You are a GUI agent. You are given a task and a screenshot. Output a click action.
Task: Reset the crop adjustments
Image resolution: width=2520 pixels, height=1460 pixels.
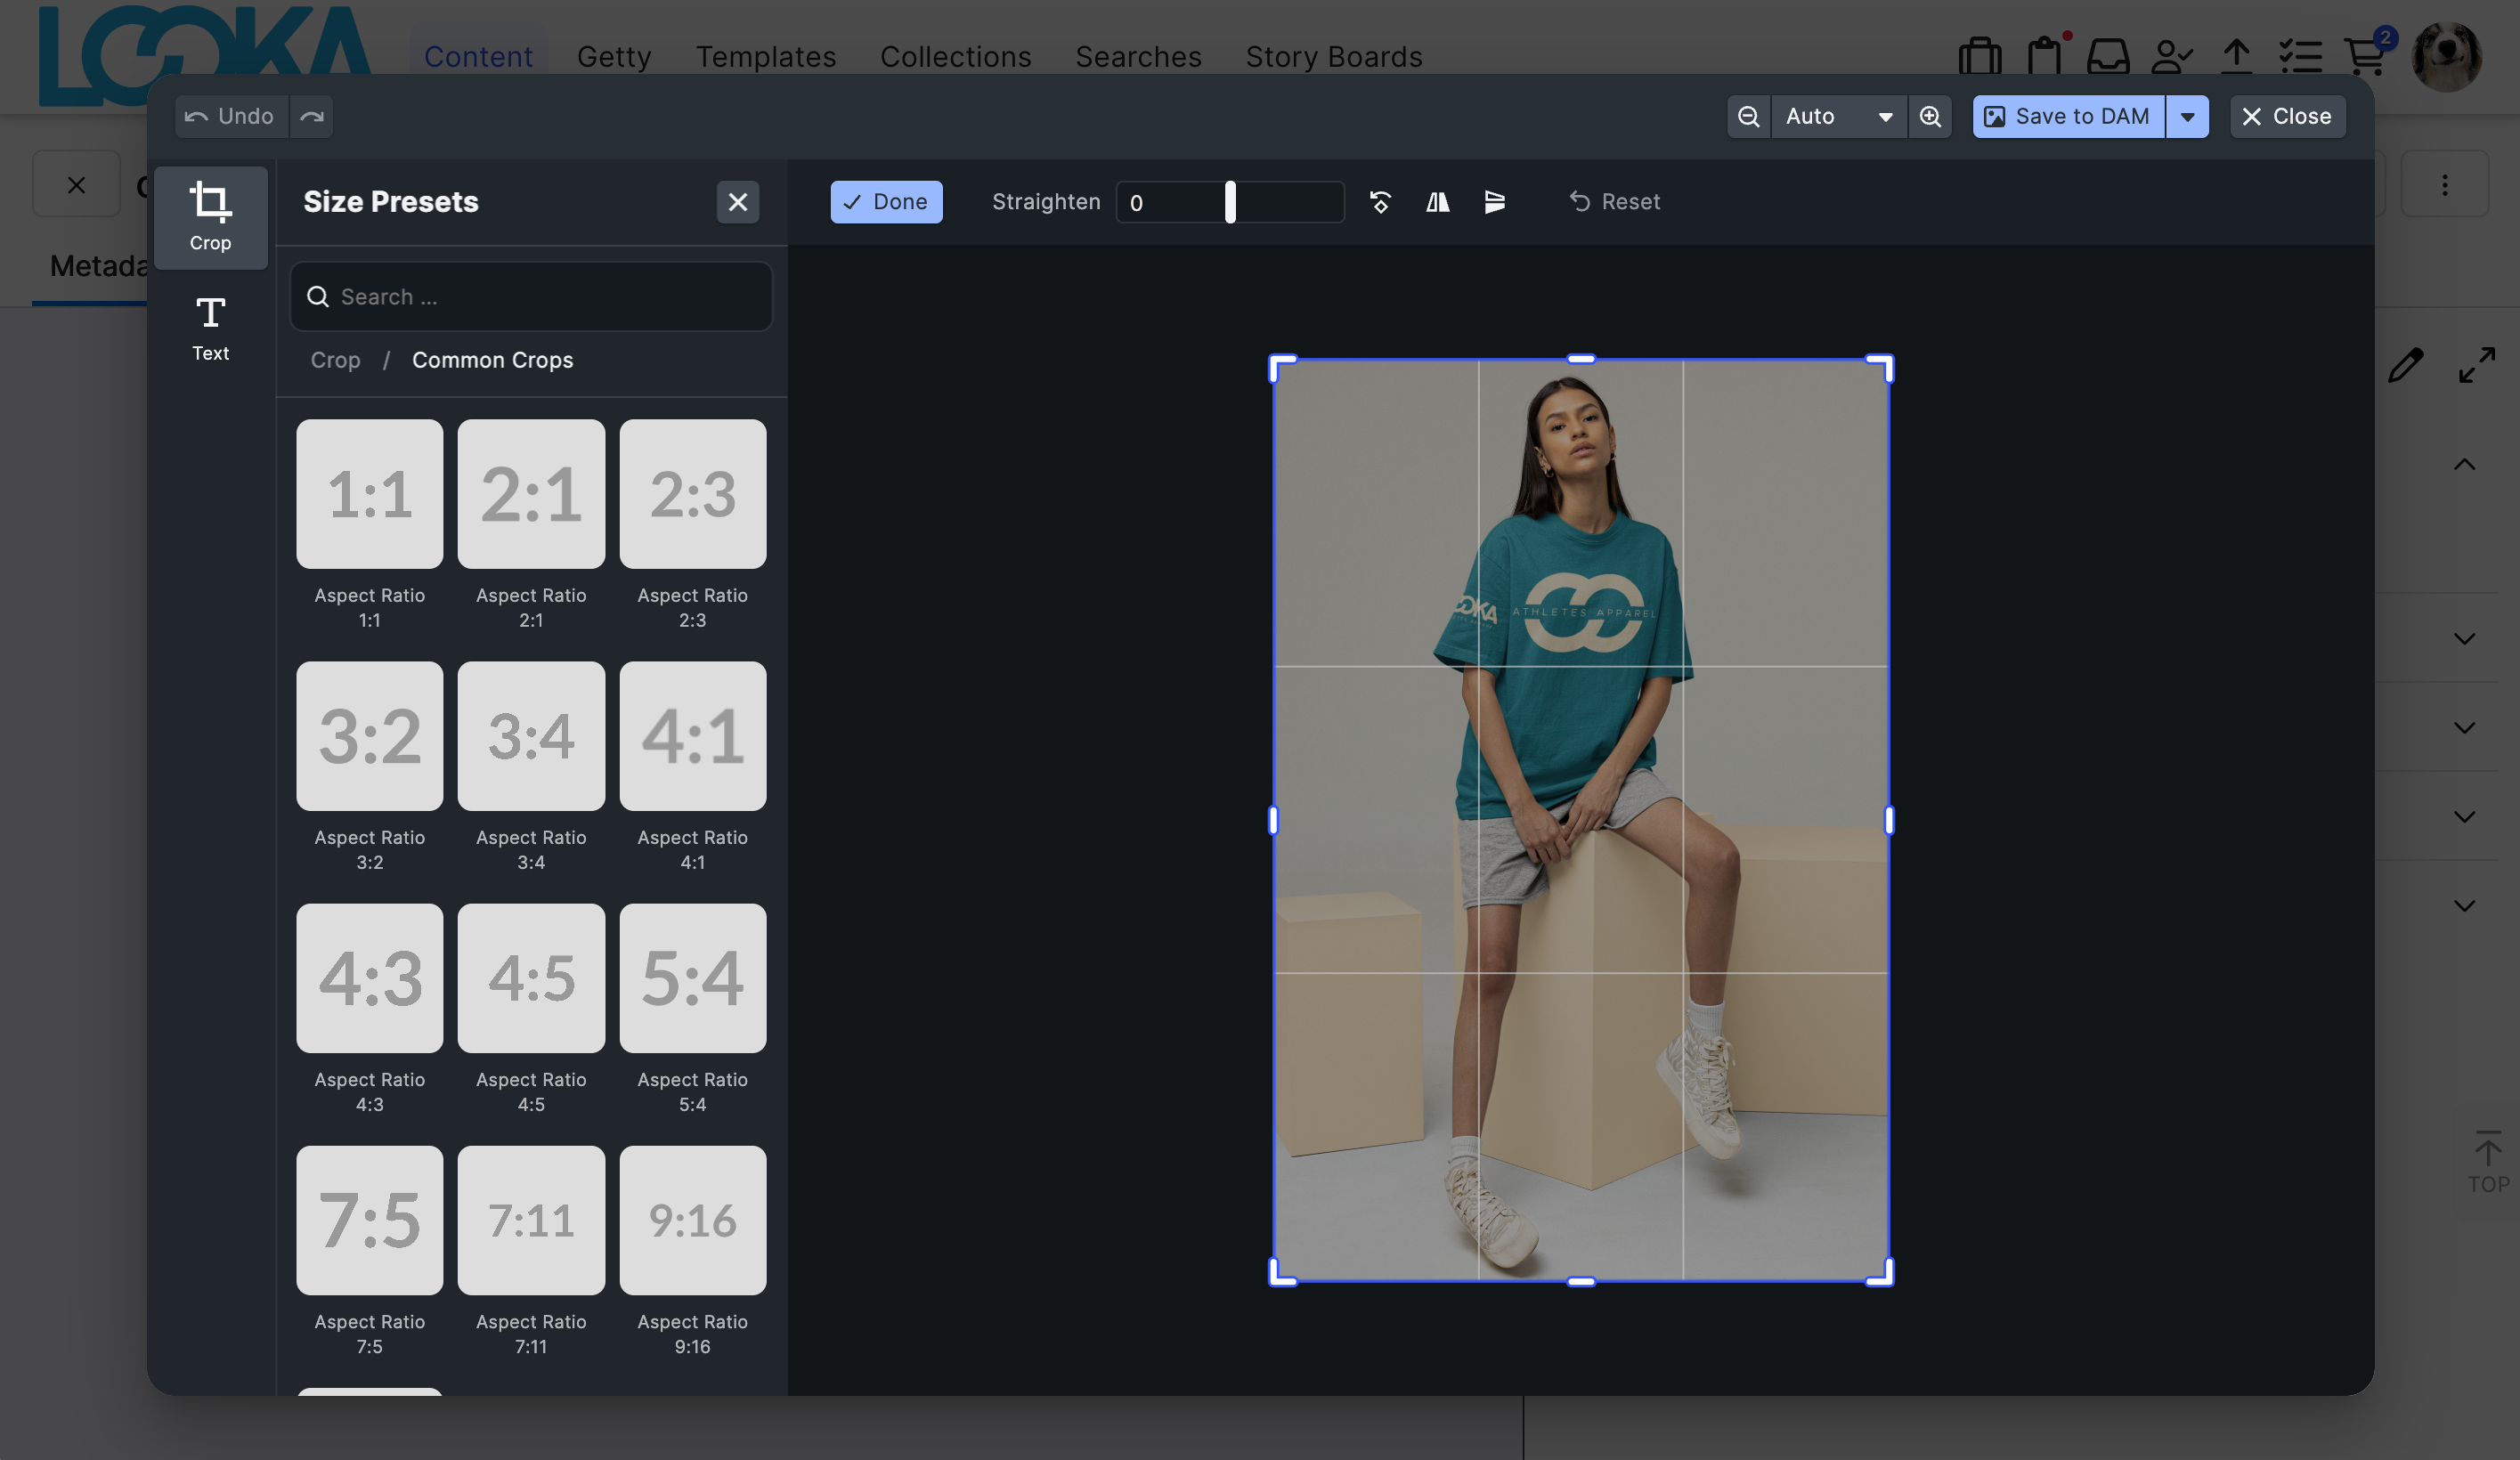tap(1614, 202)
